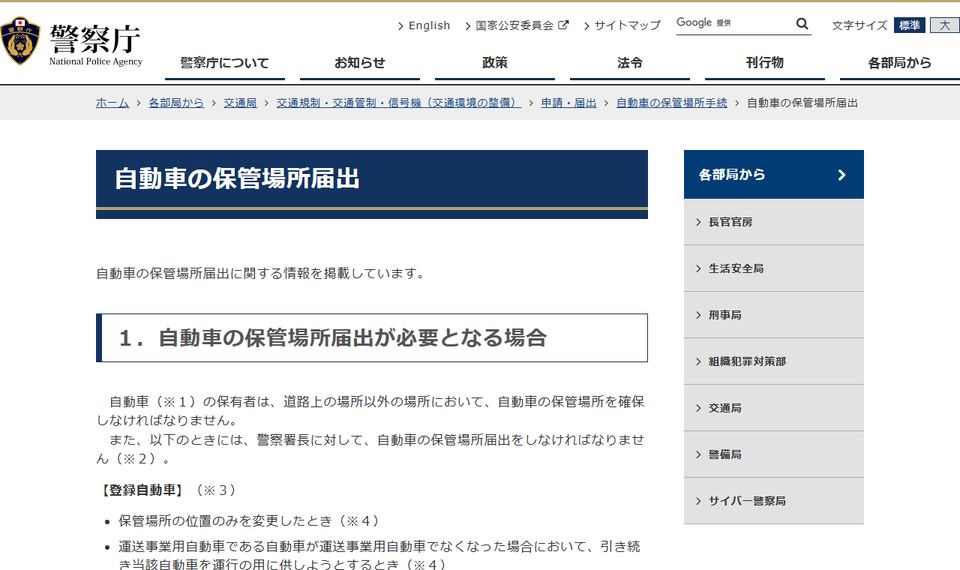The width and height of the screenshot is (960, 570).
Task: Go to 各部局から breadcrumb link
Action: click(x=176, y=103)
